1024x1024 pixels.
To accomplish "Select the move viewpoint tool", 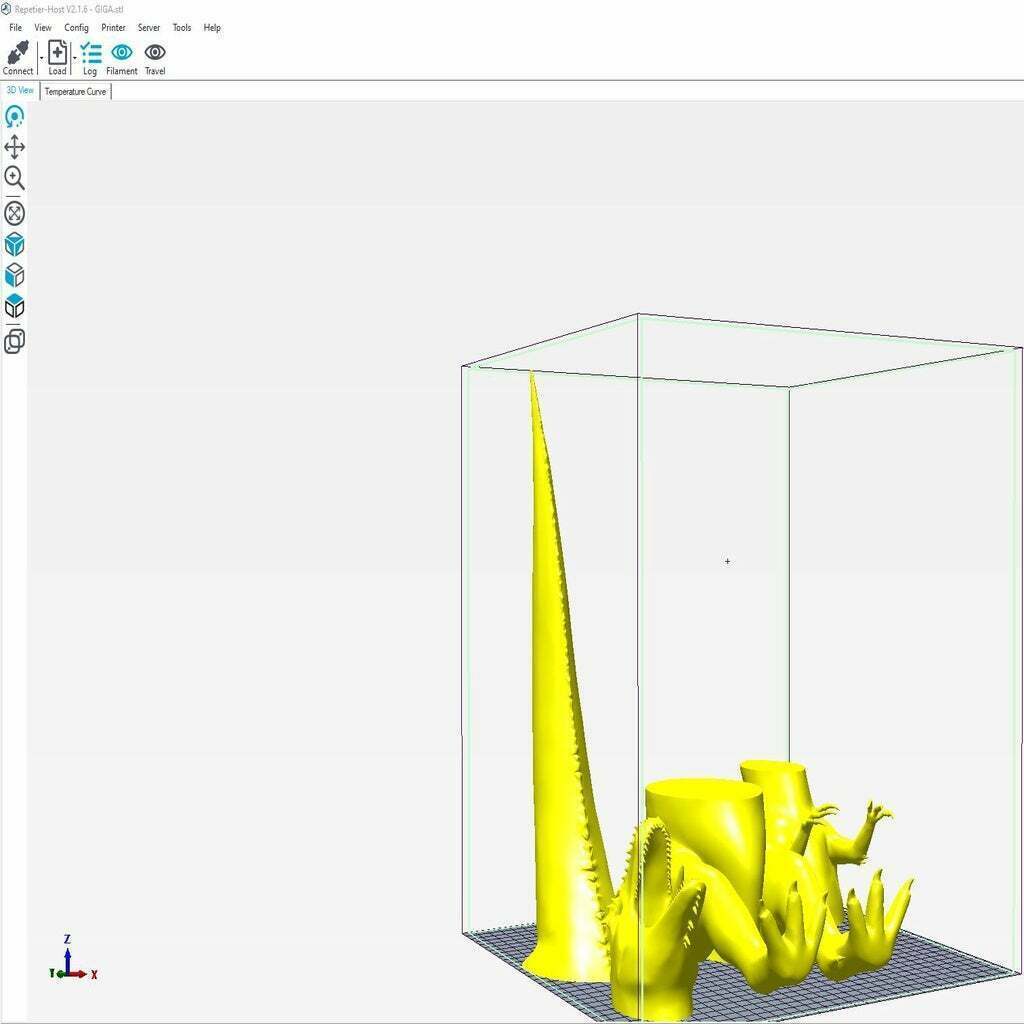I will (14, 147).
